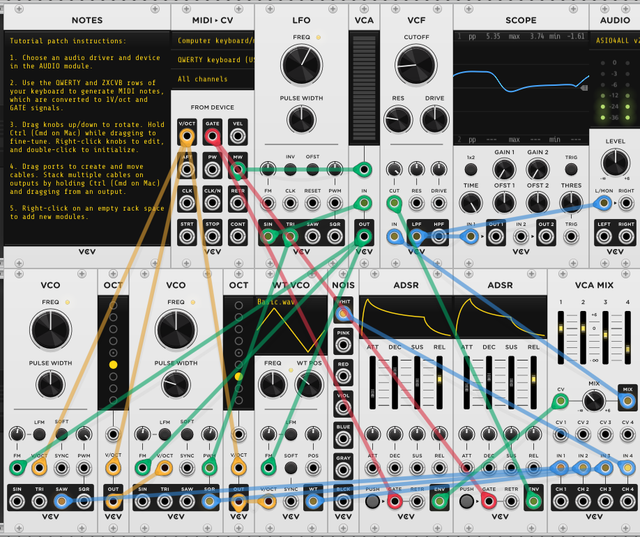Toggle the SOFT button on WT VCO

(x=291, y=468)
